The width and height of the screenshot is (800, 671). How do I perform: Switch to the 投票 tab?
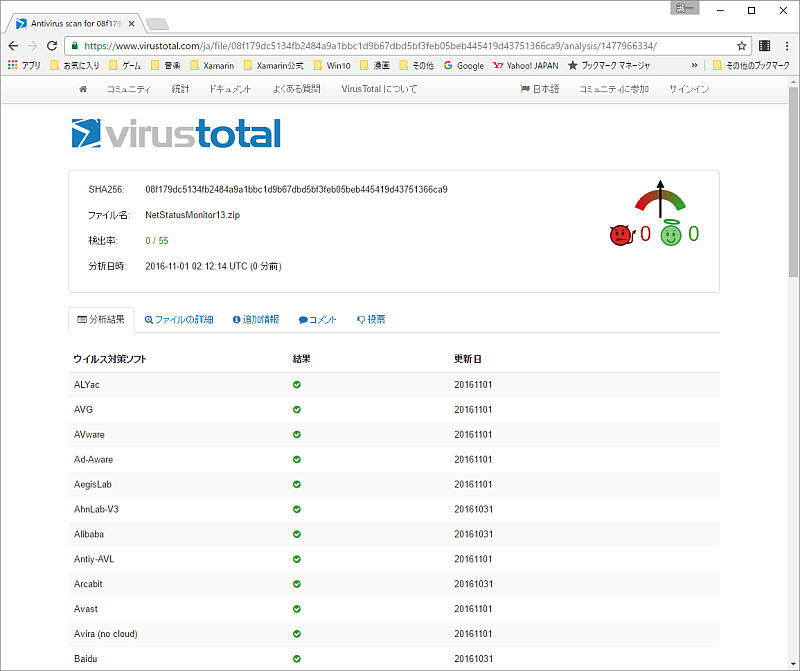pyautogui.click(x=371, y=320)
